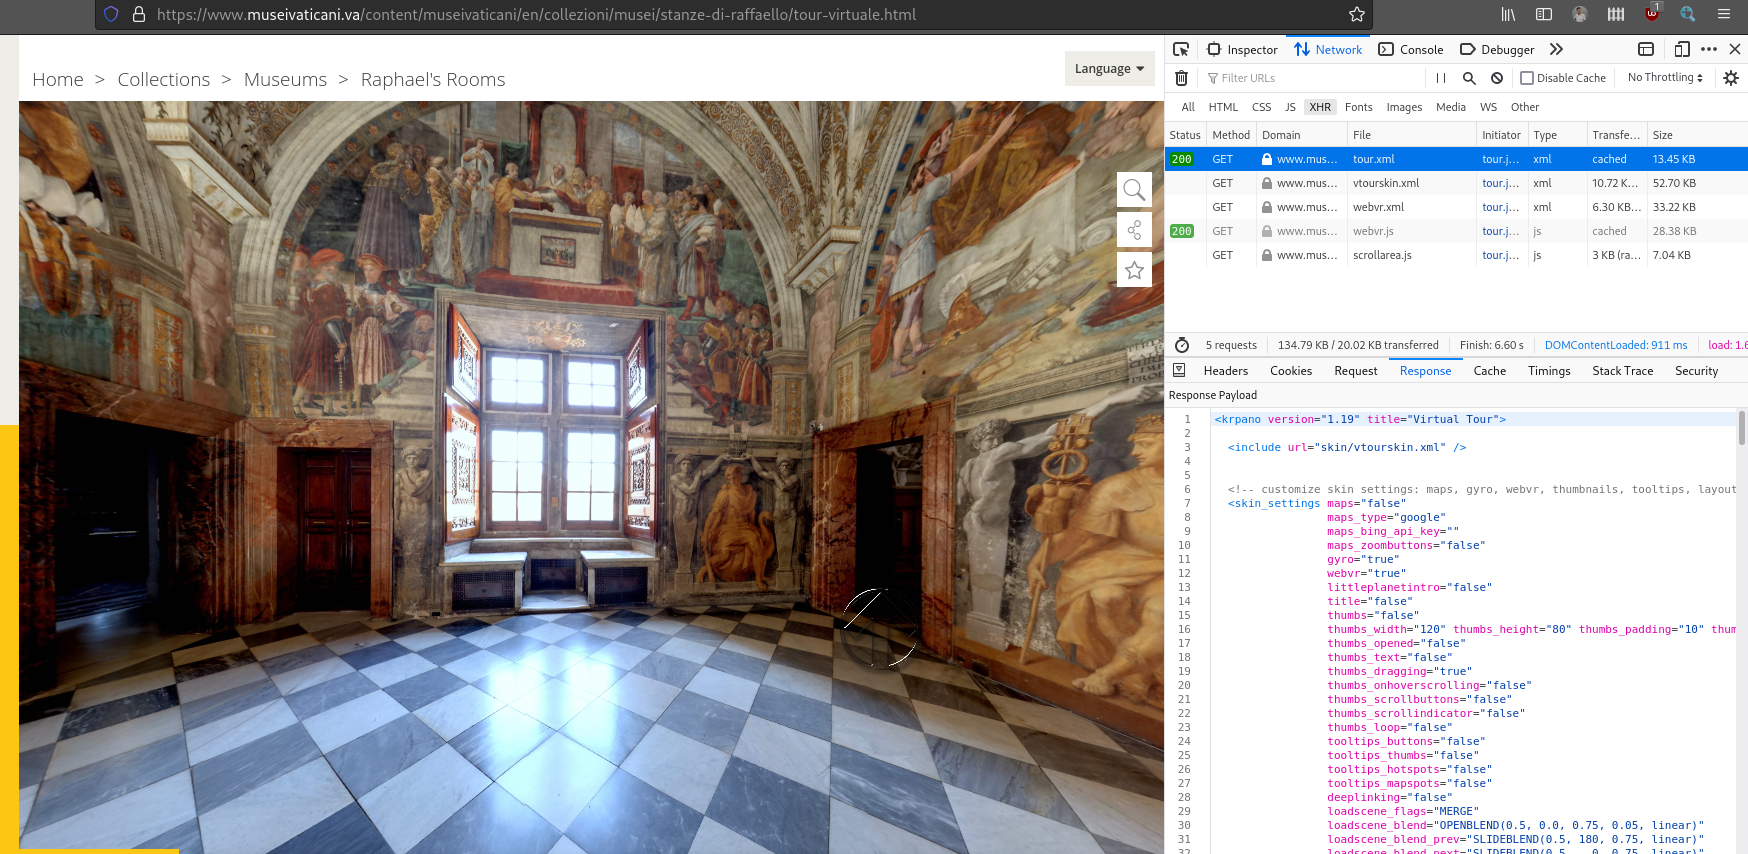1748x854 pixels.
Task: Sort by the Size column header
Action: click(1697, 135)
